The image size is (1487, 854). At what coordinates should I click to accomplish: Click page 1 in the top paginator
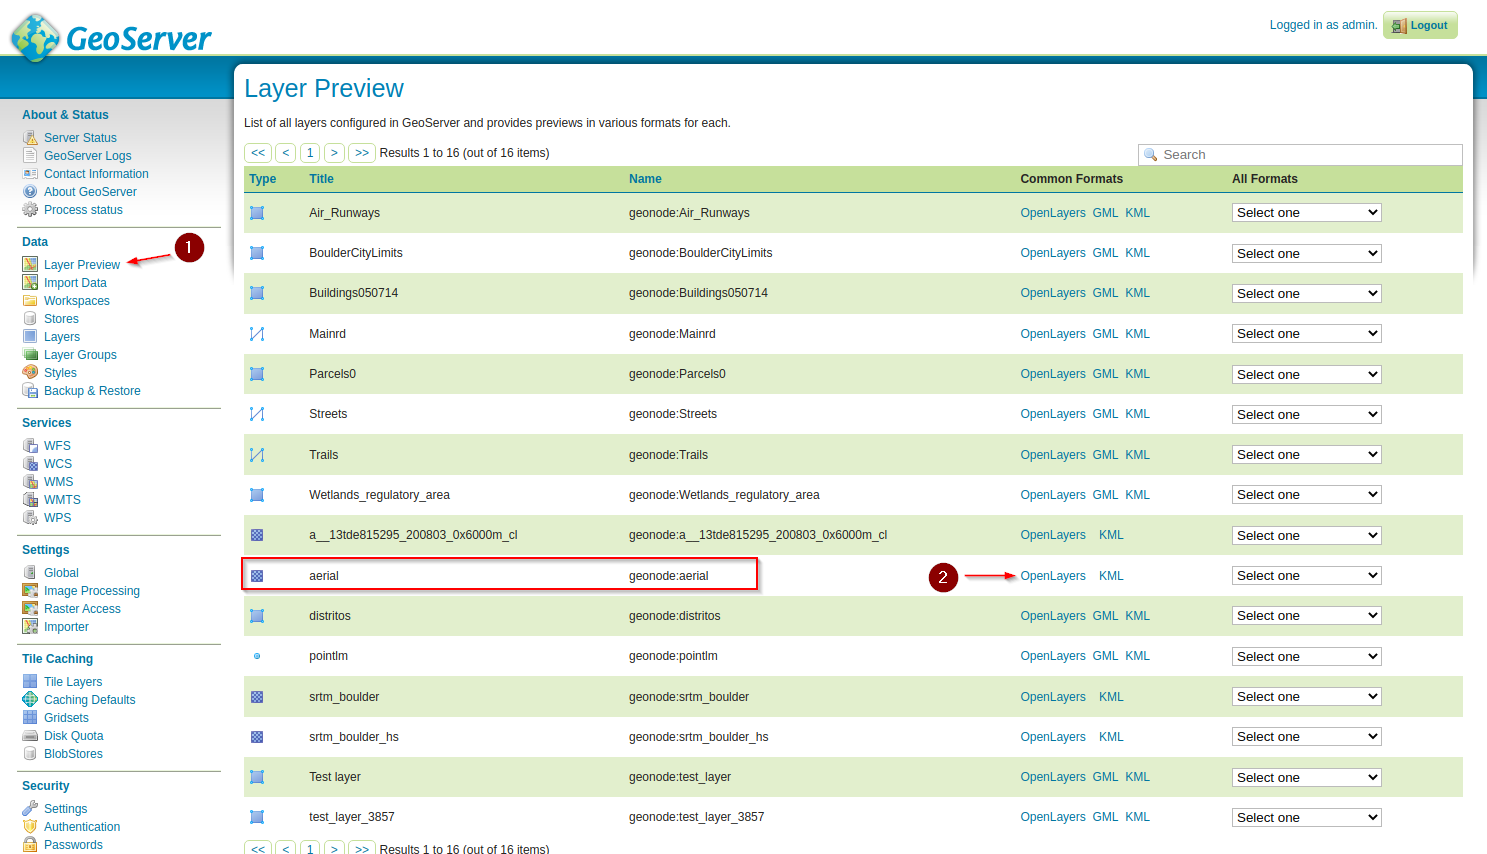pyautogui.click(x=310, y=153)
